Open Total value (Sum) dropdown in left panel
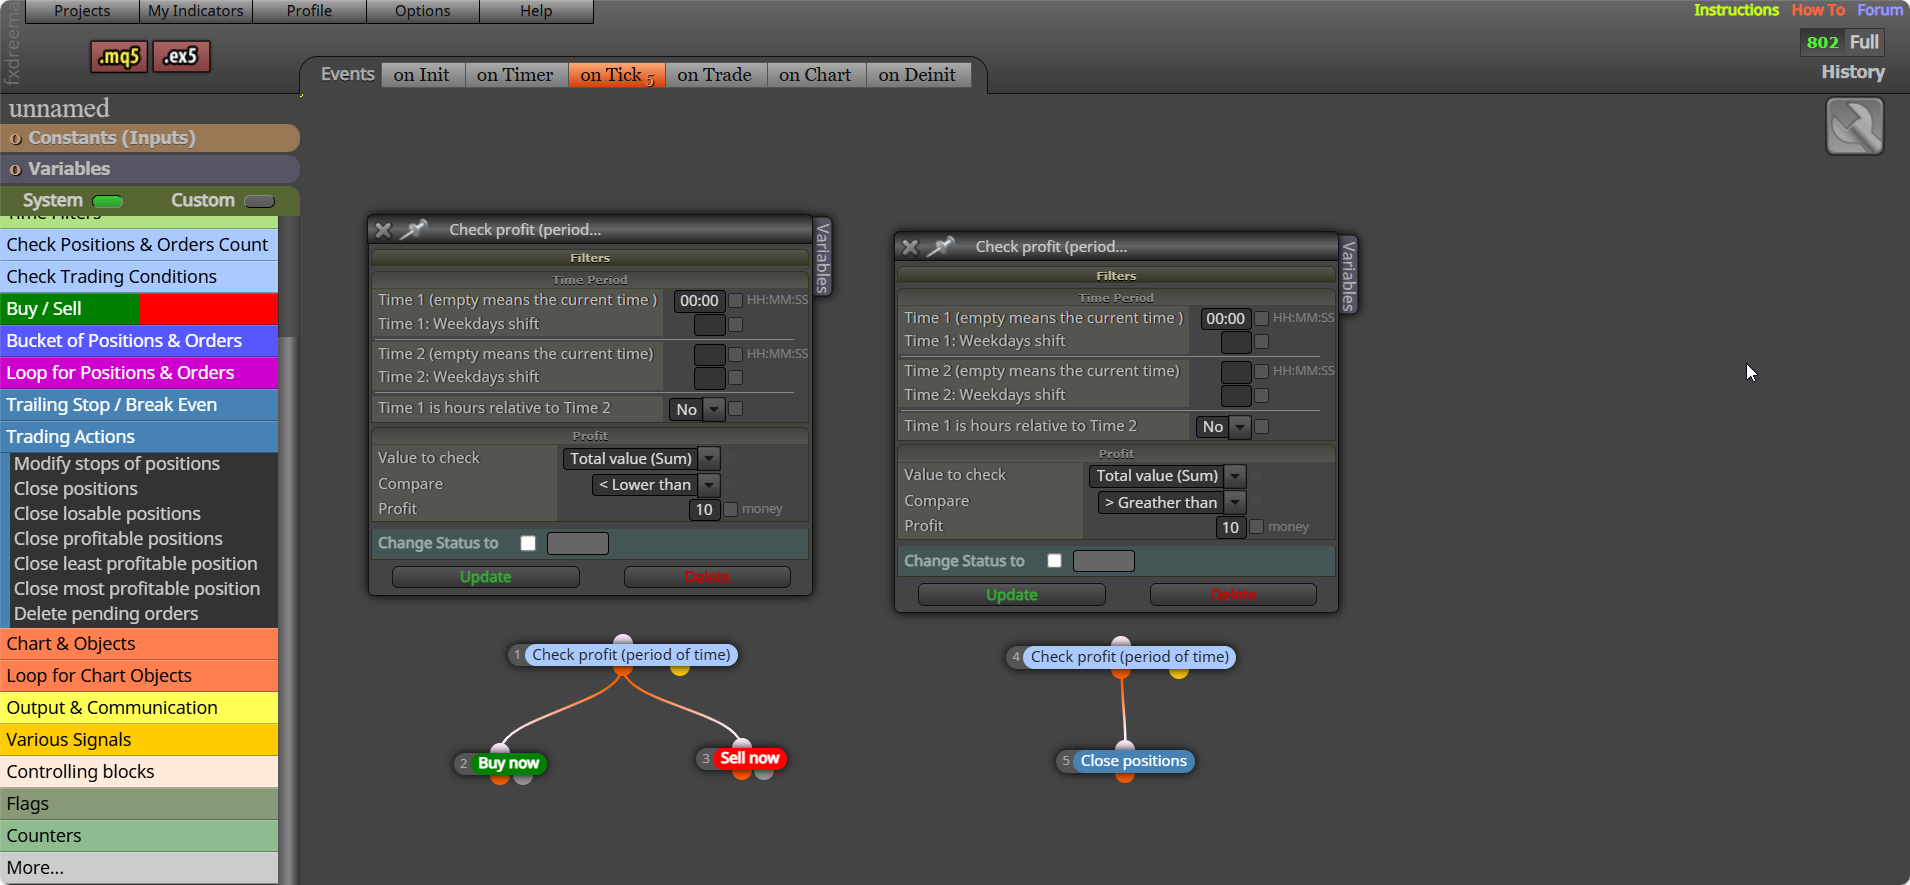 [x=641, y=459]
